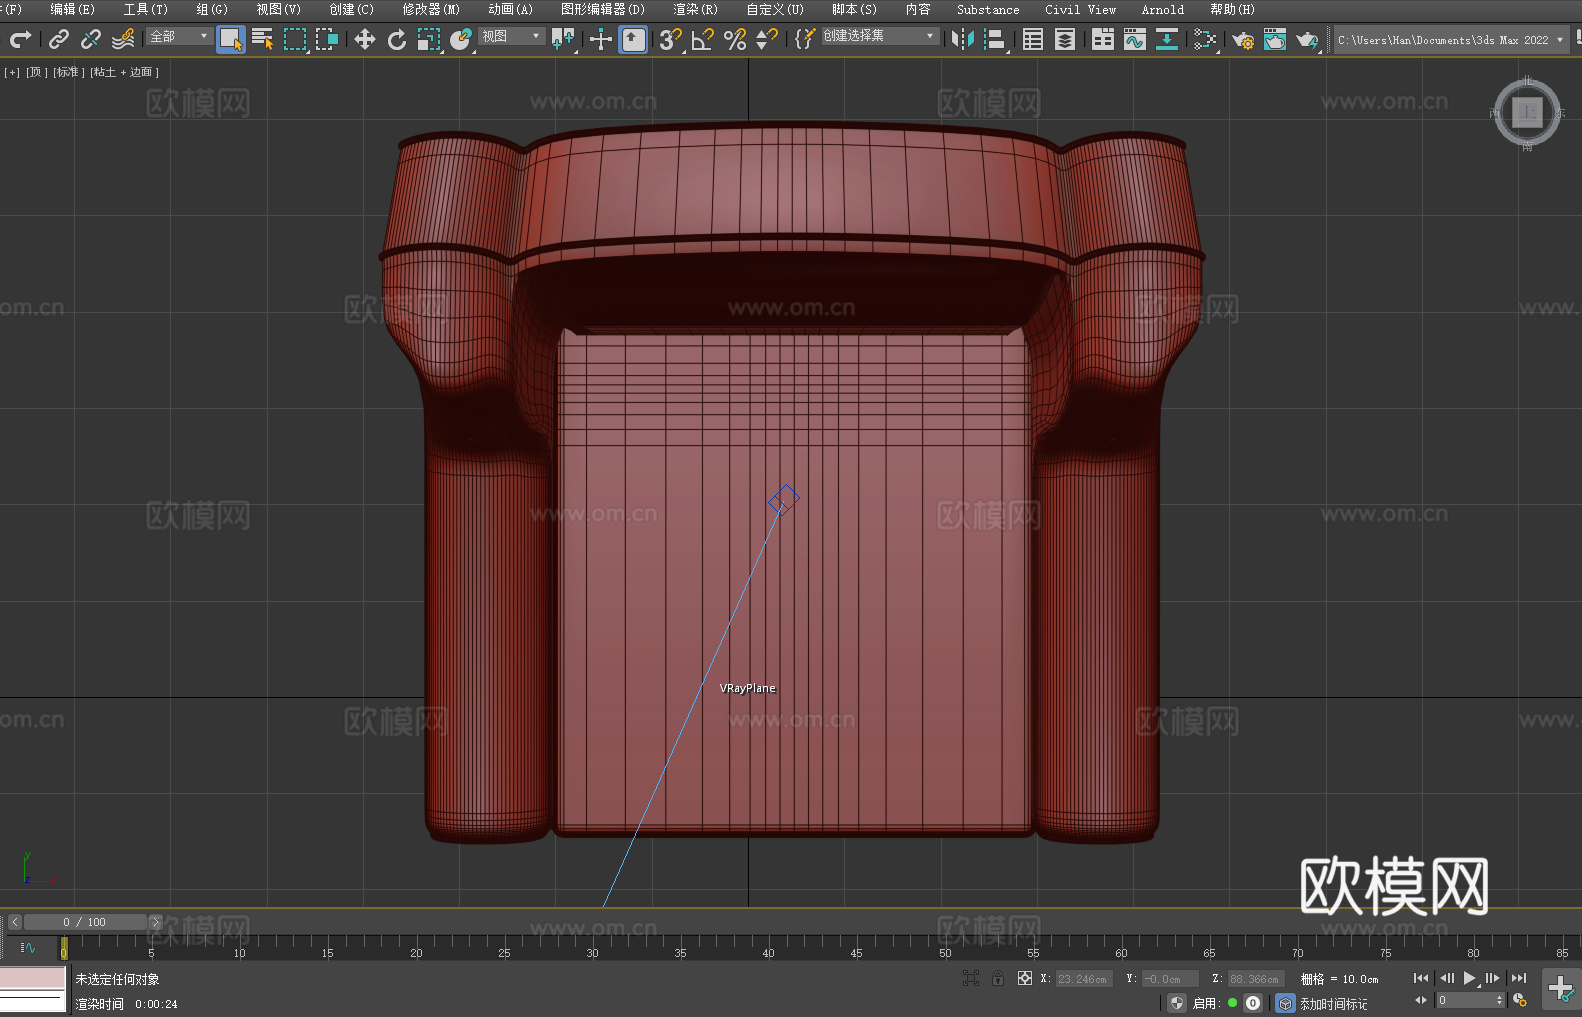
Task: Open the 修改器(M) menu
Action: pyautogui.click(x=431, y=9)
